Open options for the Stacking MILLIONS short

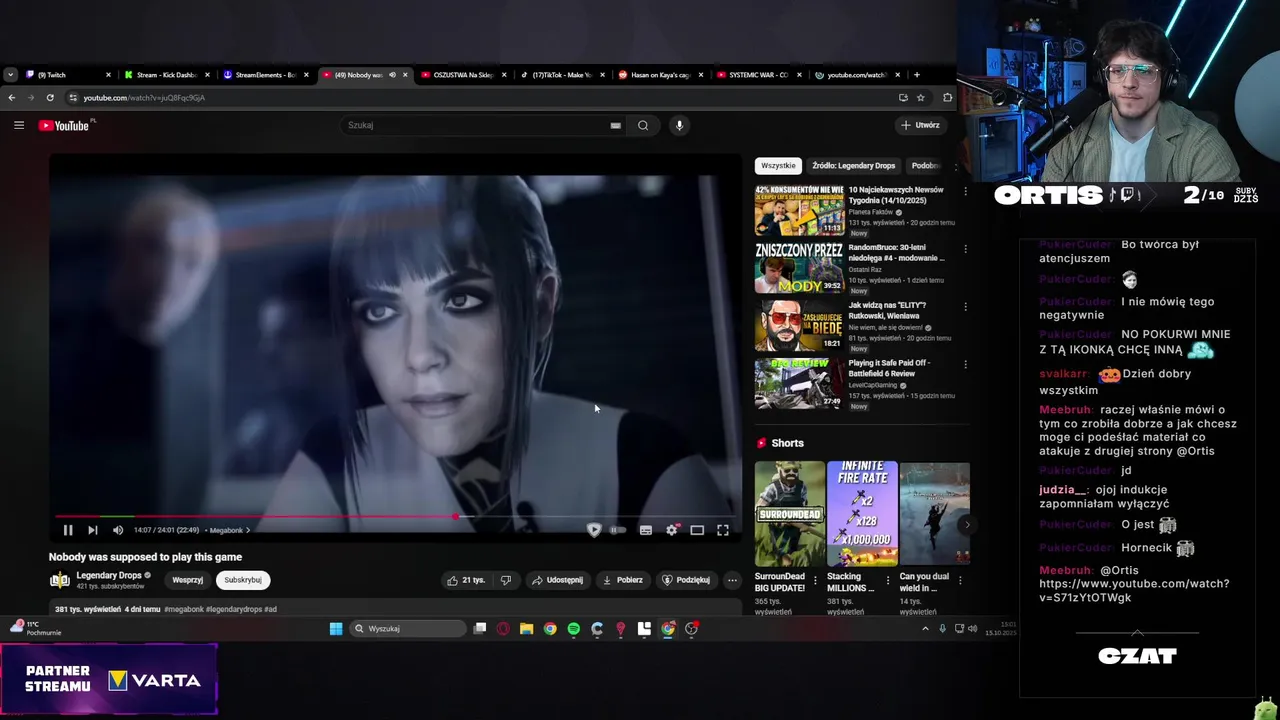coord(887,580)
